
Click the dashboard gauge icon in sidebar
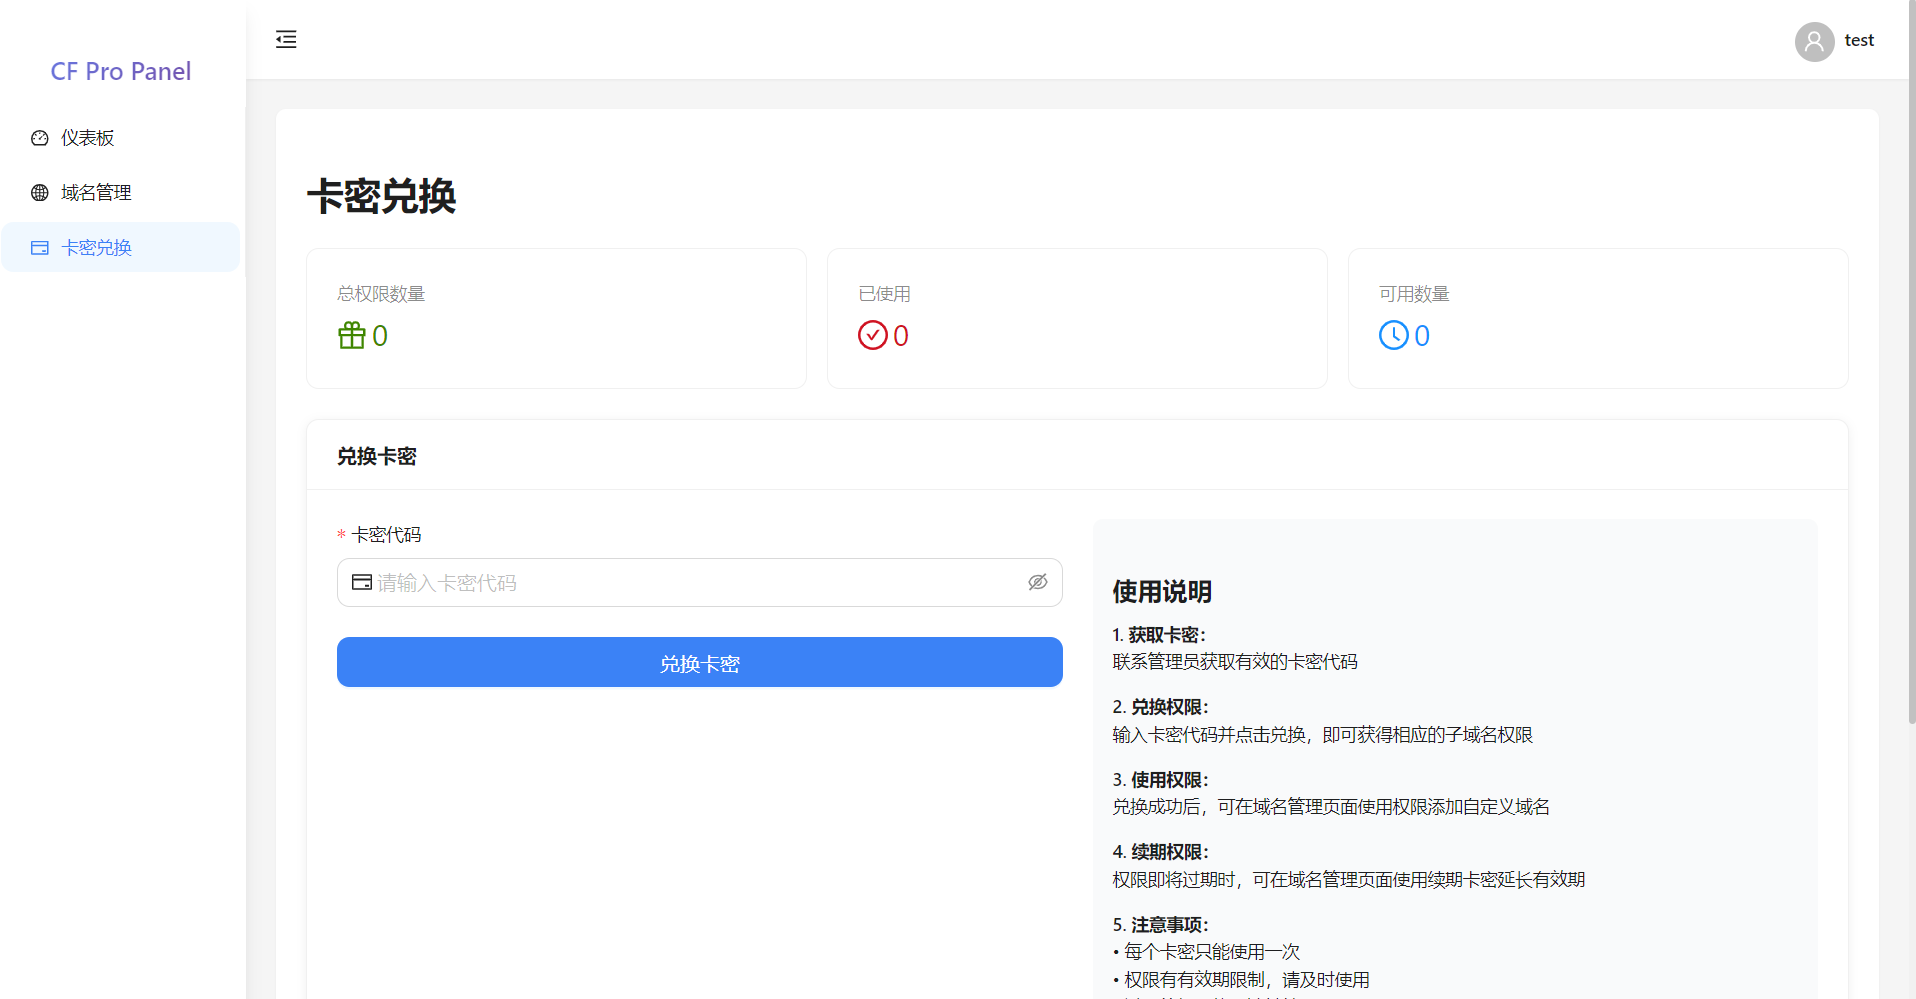pos(40,138)
